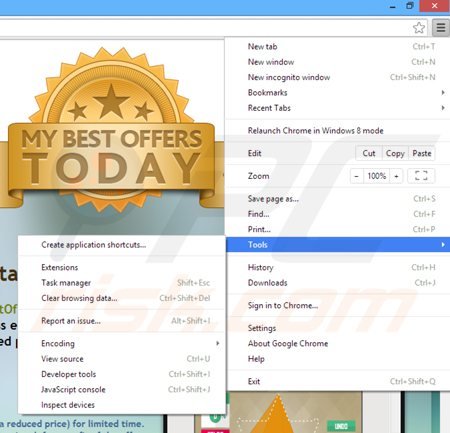Image resolution: width=450 pixels, height=433 pixels.
Task: Open Task manager from Tools submenu
Action: [122, 283]
